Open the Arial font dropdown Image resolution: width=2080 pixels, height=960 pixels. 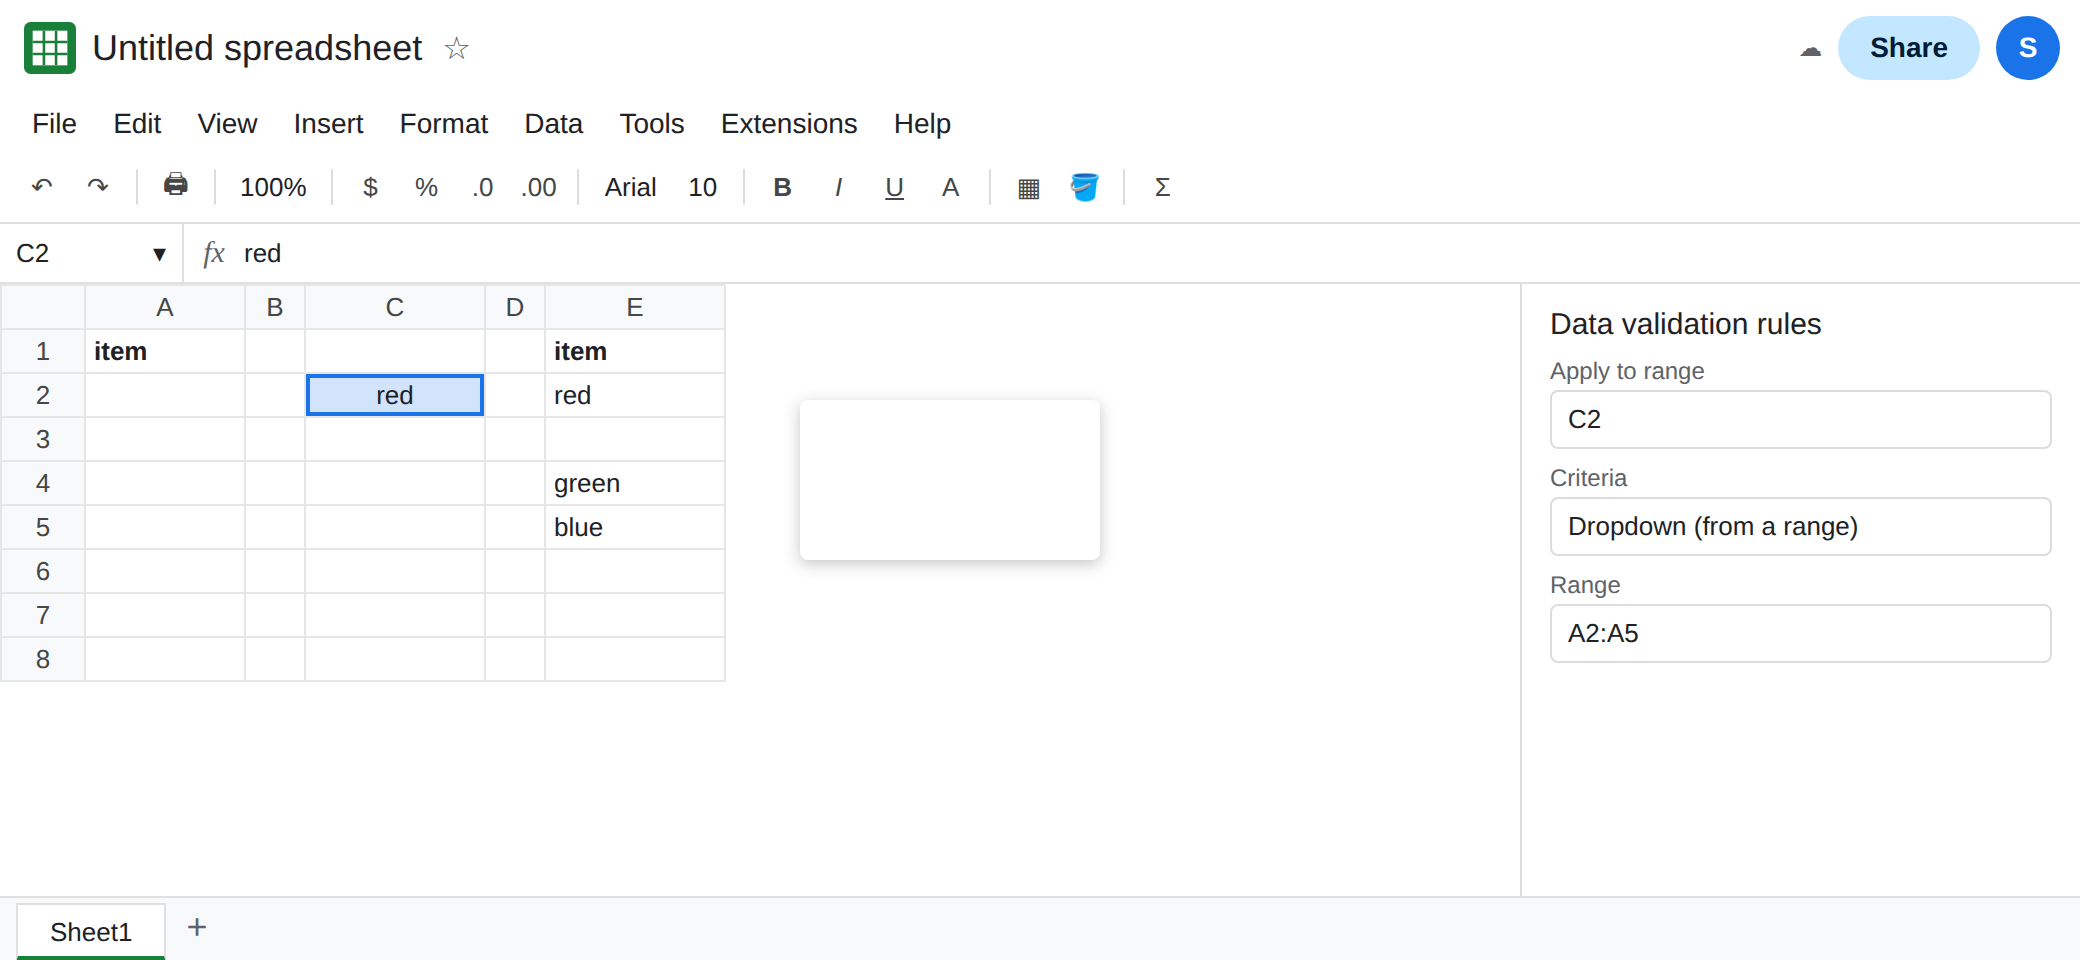[630, 187]
